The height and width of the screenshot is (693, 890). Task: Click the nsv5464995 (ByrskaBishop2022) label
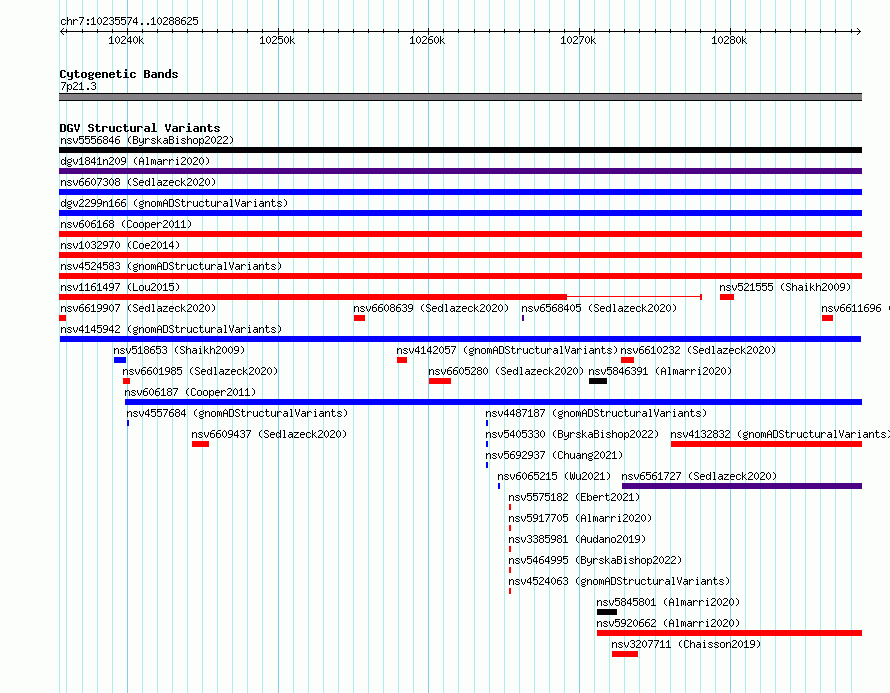pos(595,560)
